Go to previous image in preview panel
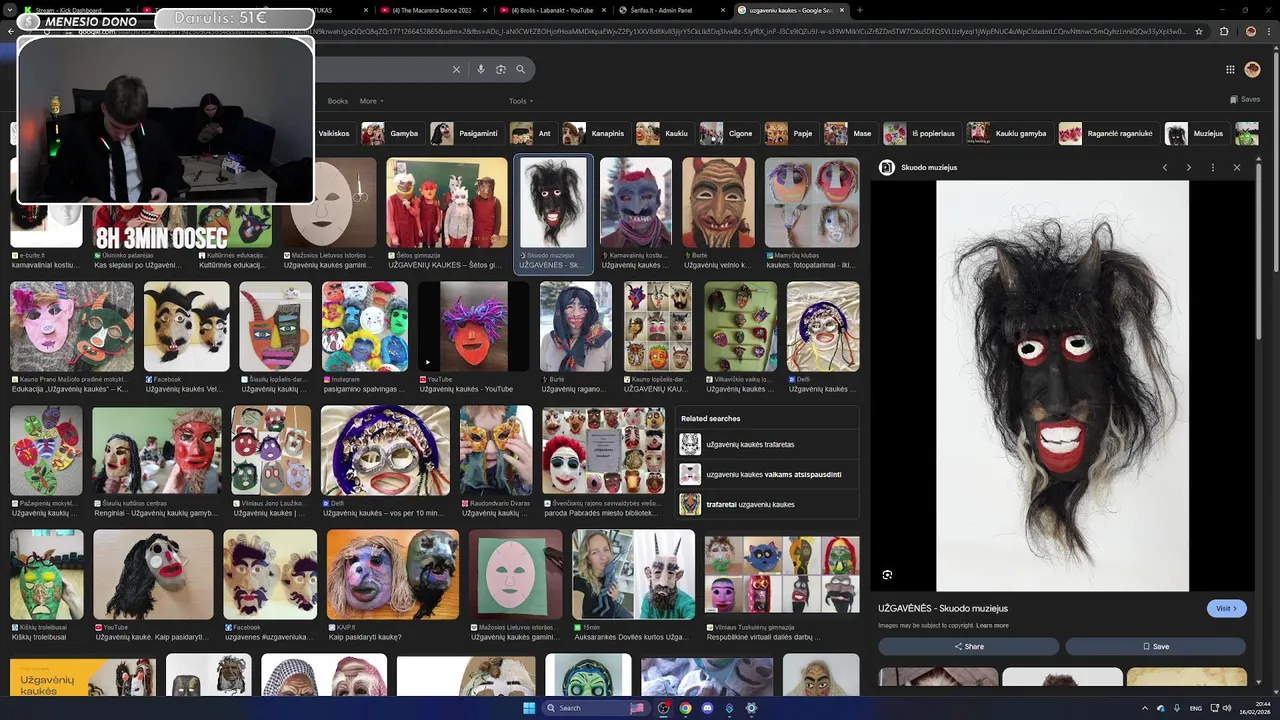1280x720 pixels. (x=1165, y=167)
